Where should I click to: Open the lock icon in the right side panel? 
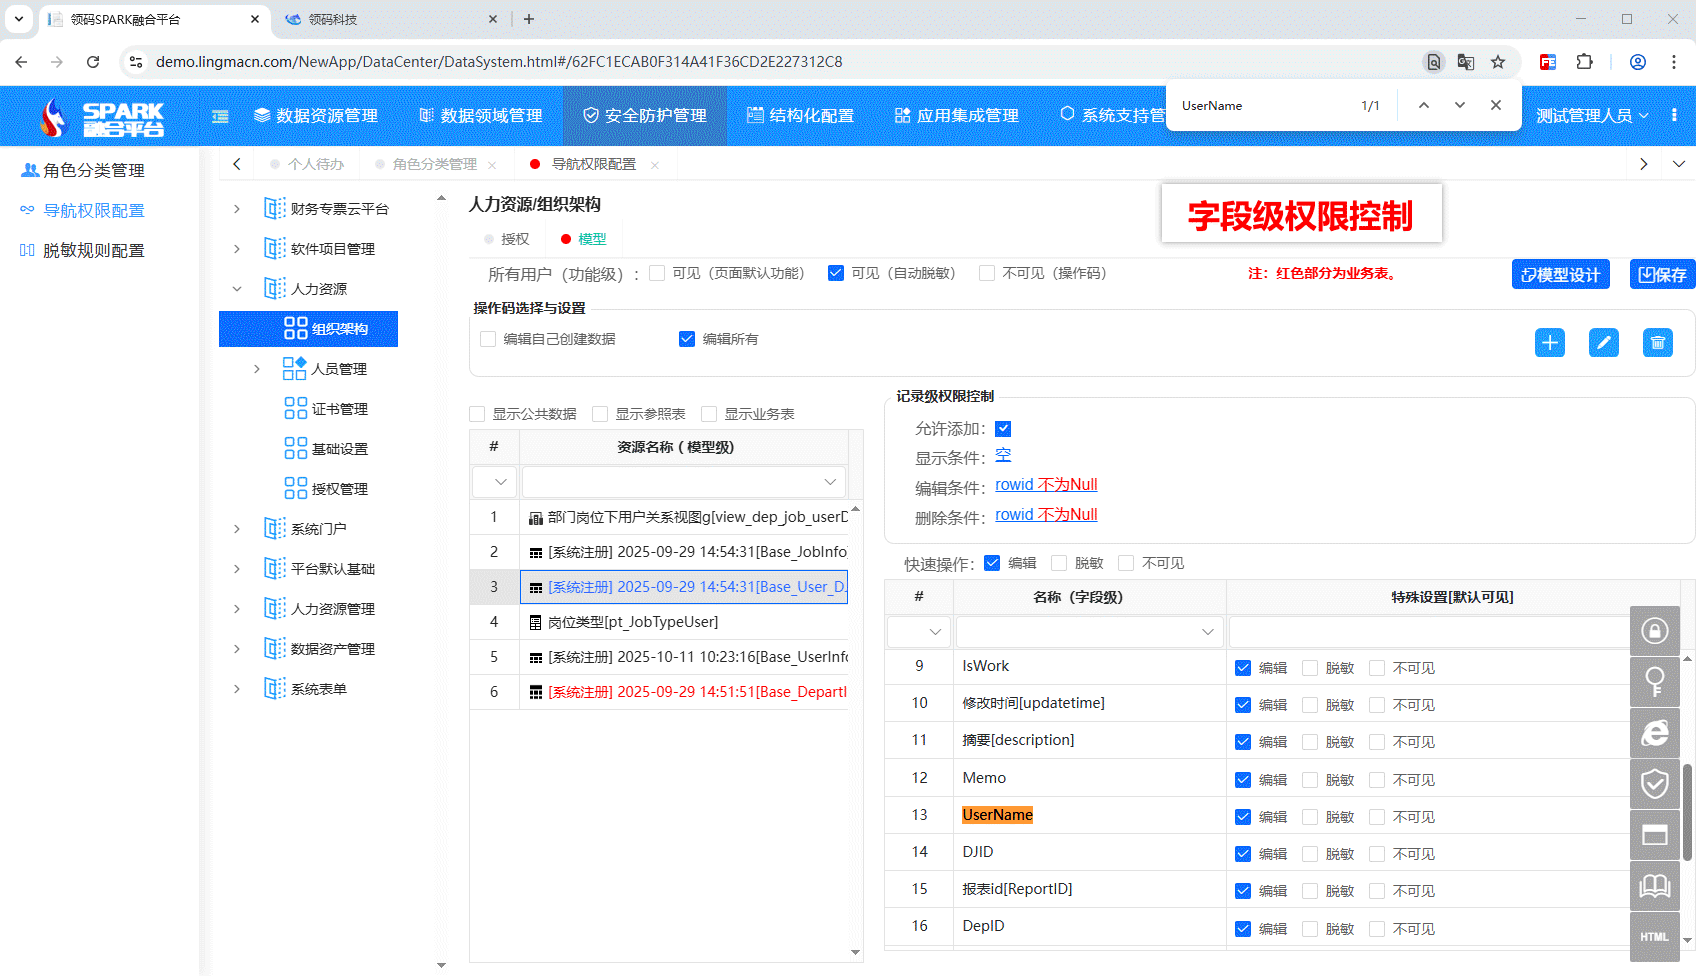point(1655,631)
